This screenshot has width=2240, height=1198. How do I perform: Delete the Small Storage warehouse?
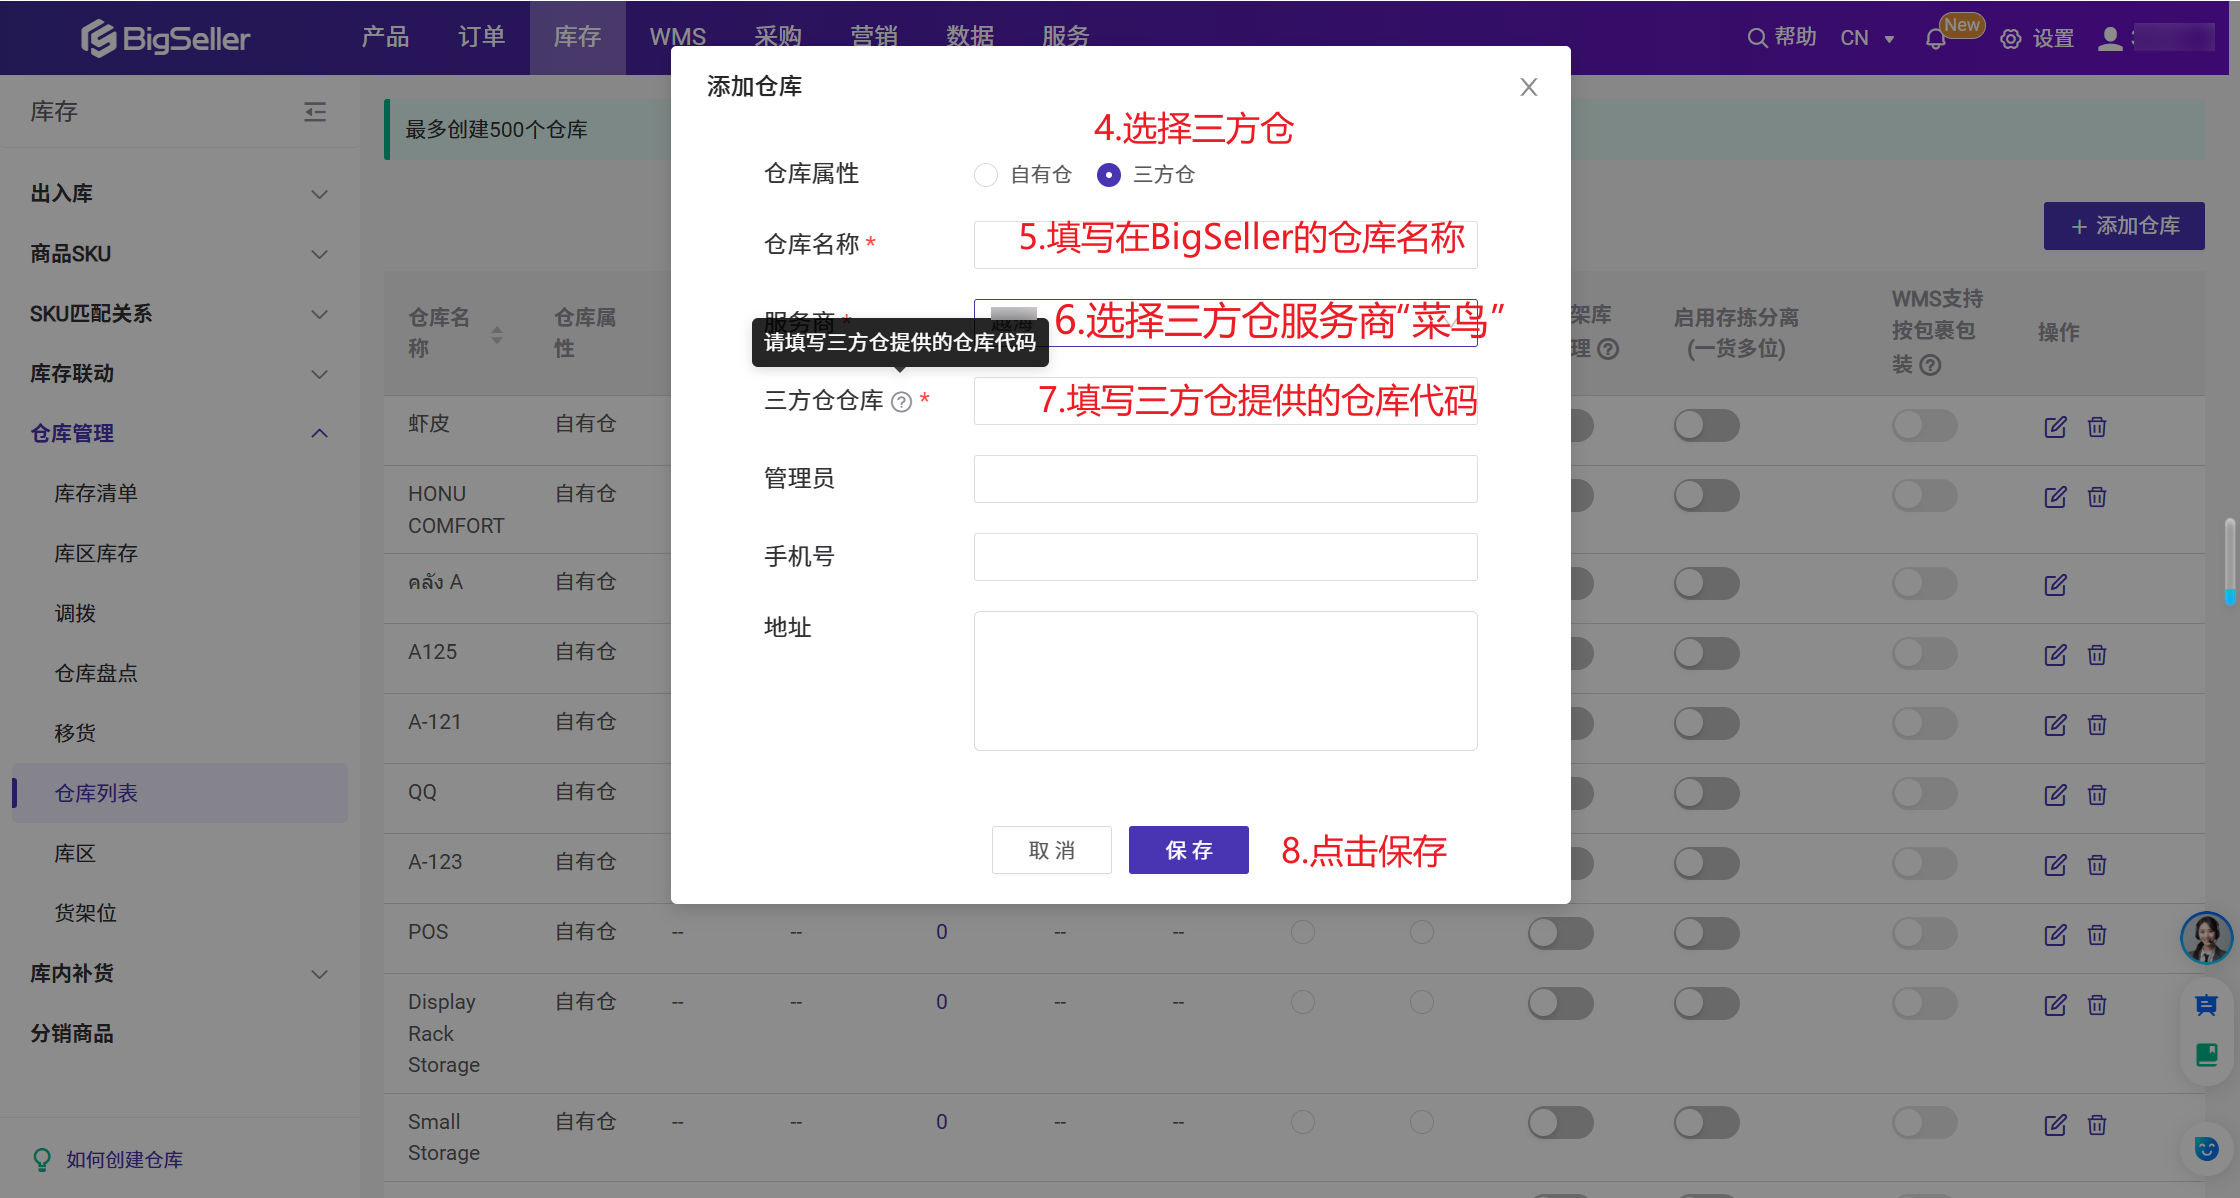coord(2097,1125)
